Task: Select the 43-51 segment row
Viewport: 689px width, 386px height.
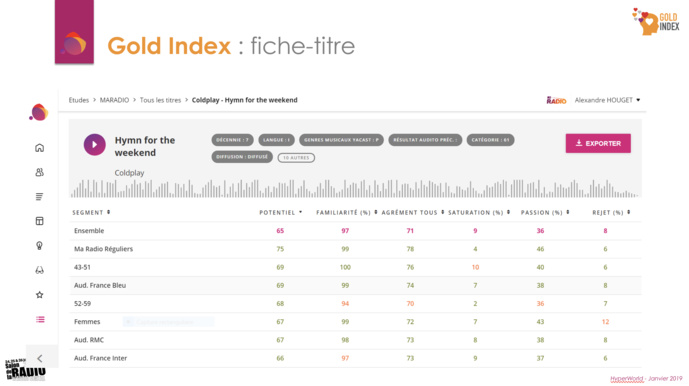Action: click(x=355, y=267)
